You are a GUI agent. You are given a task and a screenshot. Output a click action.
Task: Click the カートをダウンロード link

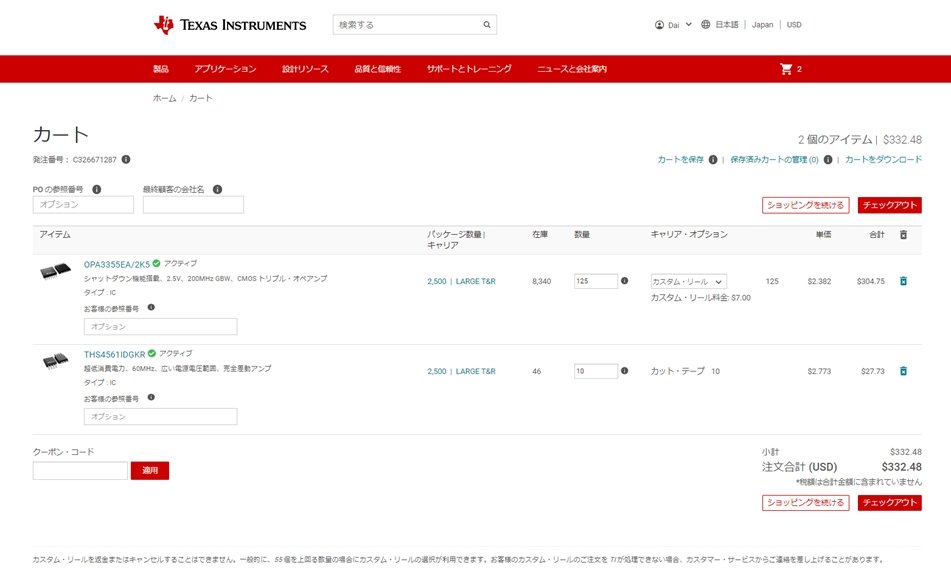point(883,159)
